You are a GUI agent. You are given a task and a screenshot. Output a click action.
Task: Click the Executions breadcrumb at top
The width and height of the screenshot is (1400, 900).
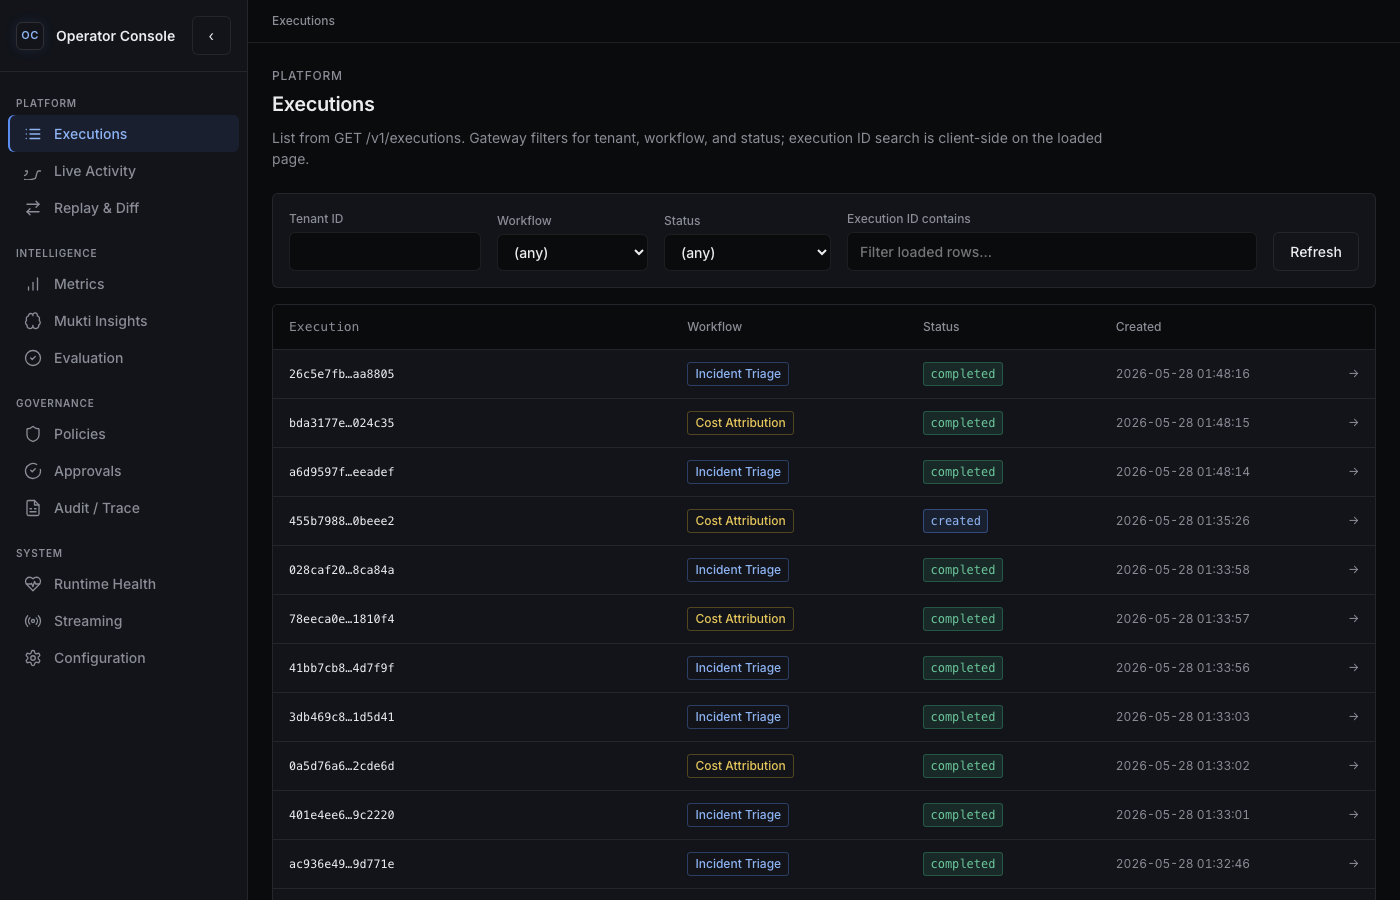click(303, 21)
